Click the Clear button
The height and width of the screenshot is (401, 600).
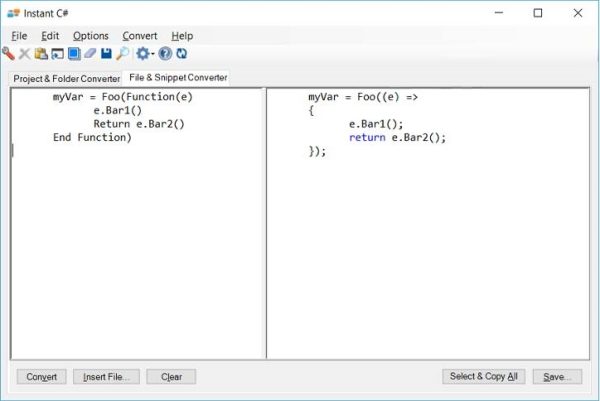(171, 377)
